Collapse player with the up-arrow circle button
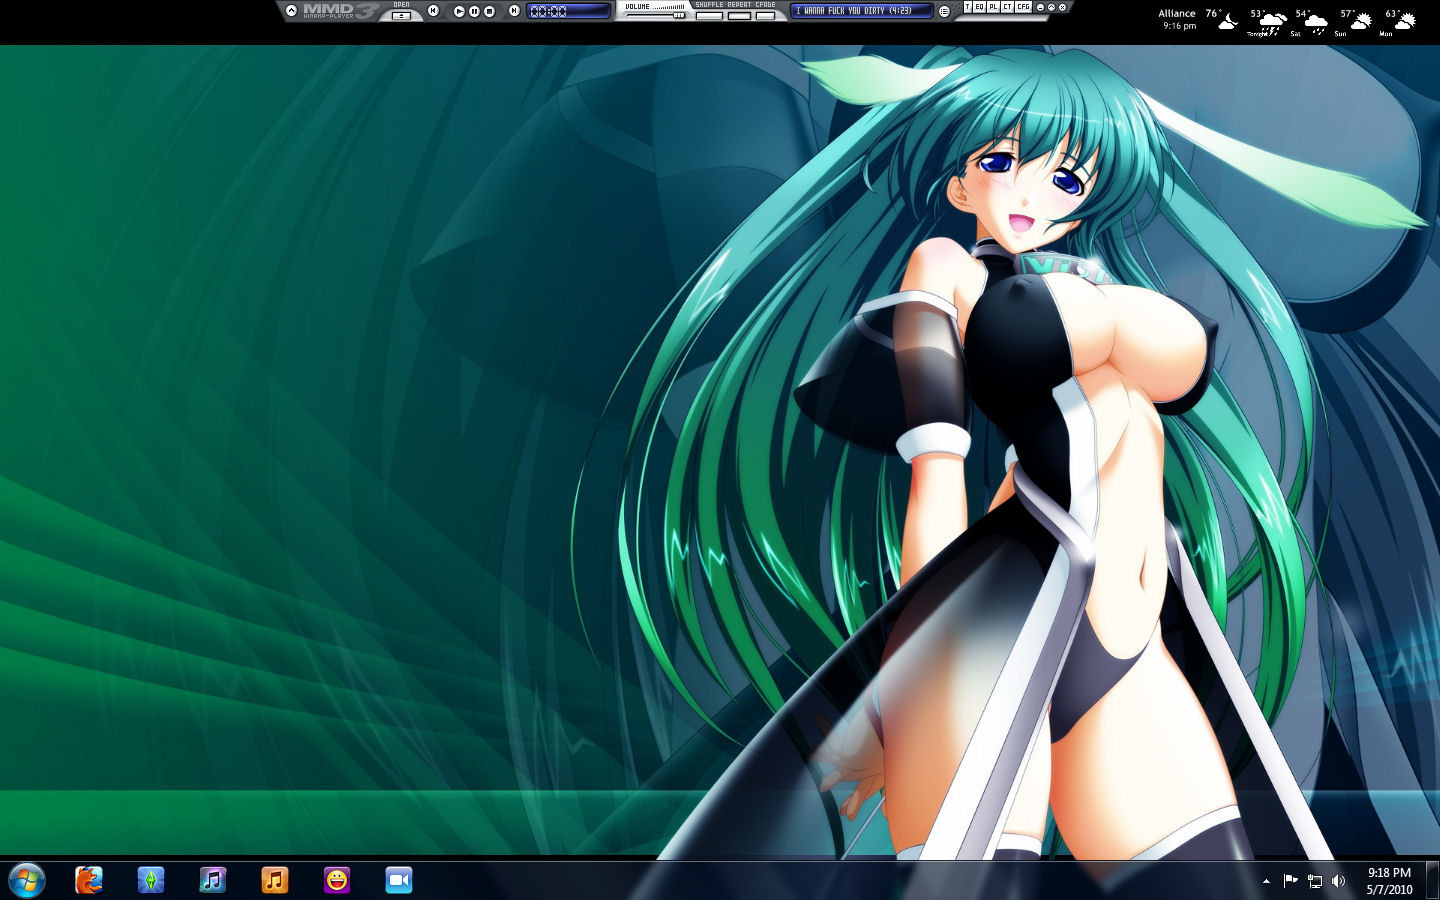1440x900 pixels. 291,11
